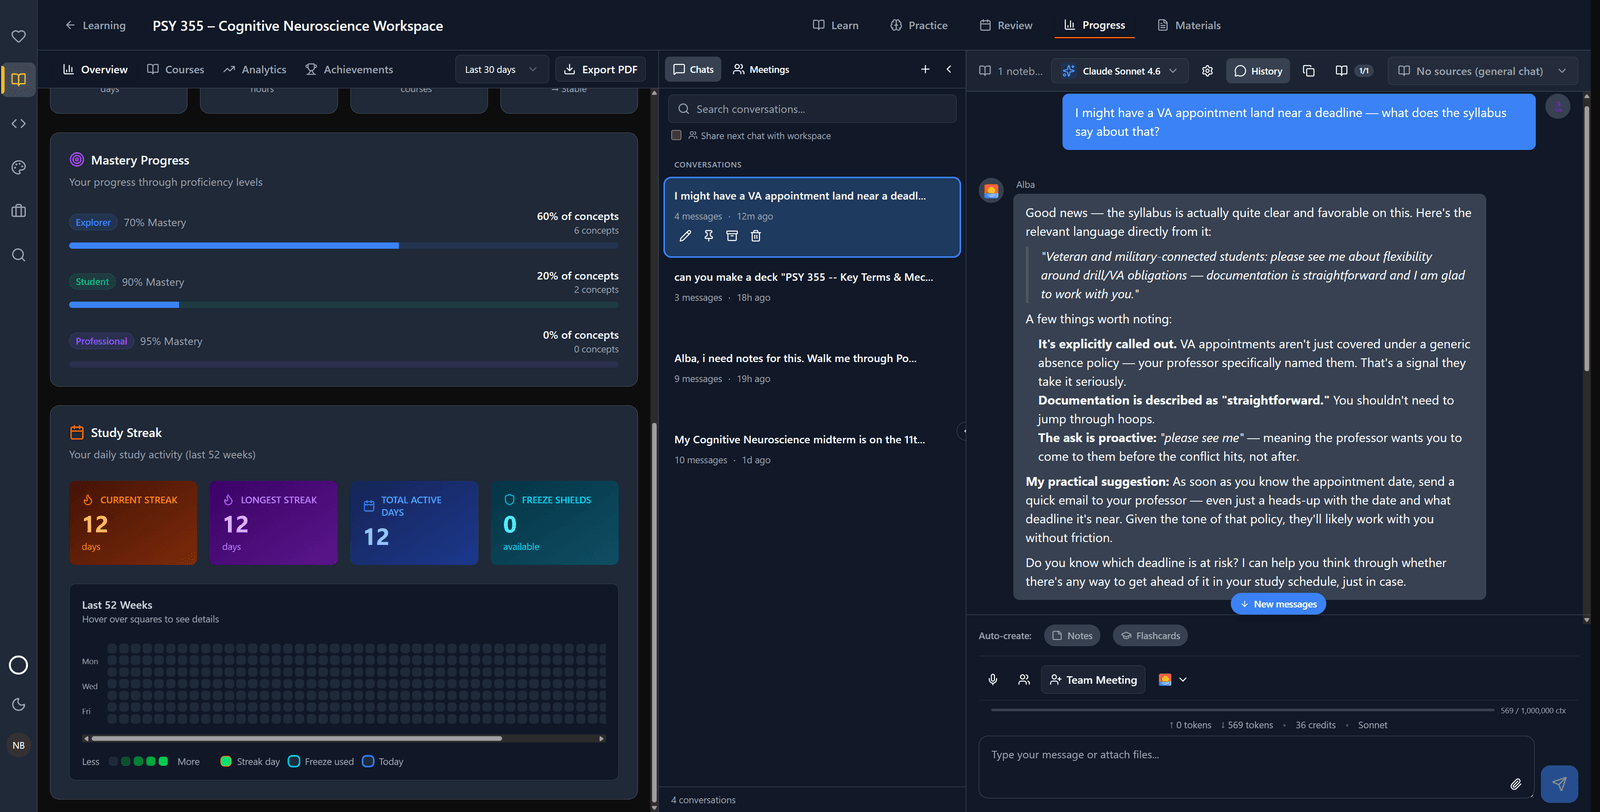Send the message with paper plane button

[x=1559, y=784]
